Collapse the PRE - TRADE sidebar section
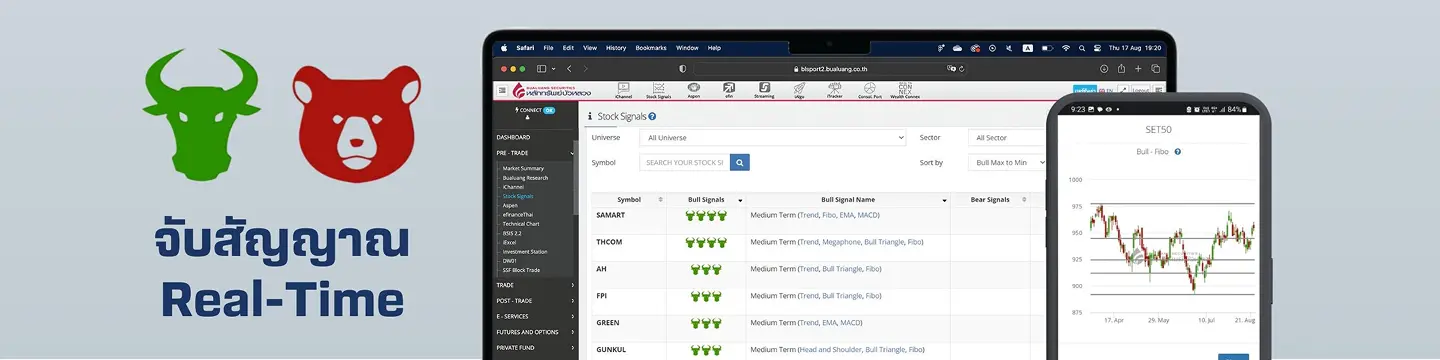This screenshot has width=1440, height=360. [536, 153]
